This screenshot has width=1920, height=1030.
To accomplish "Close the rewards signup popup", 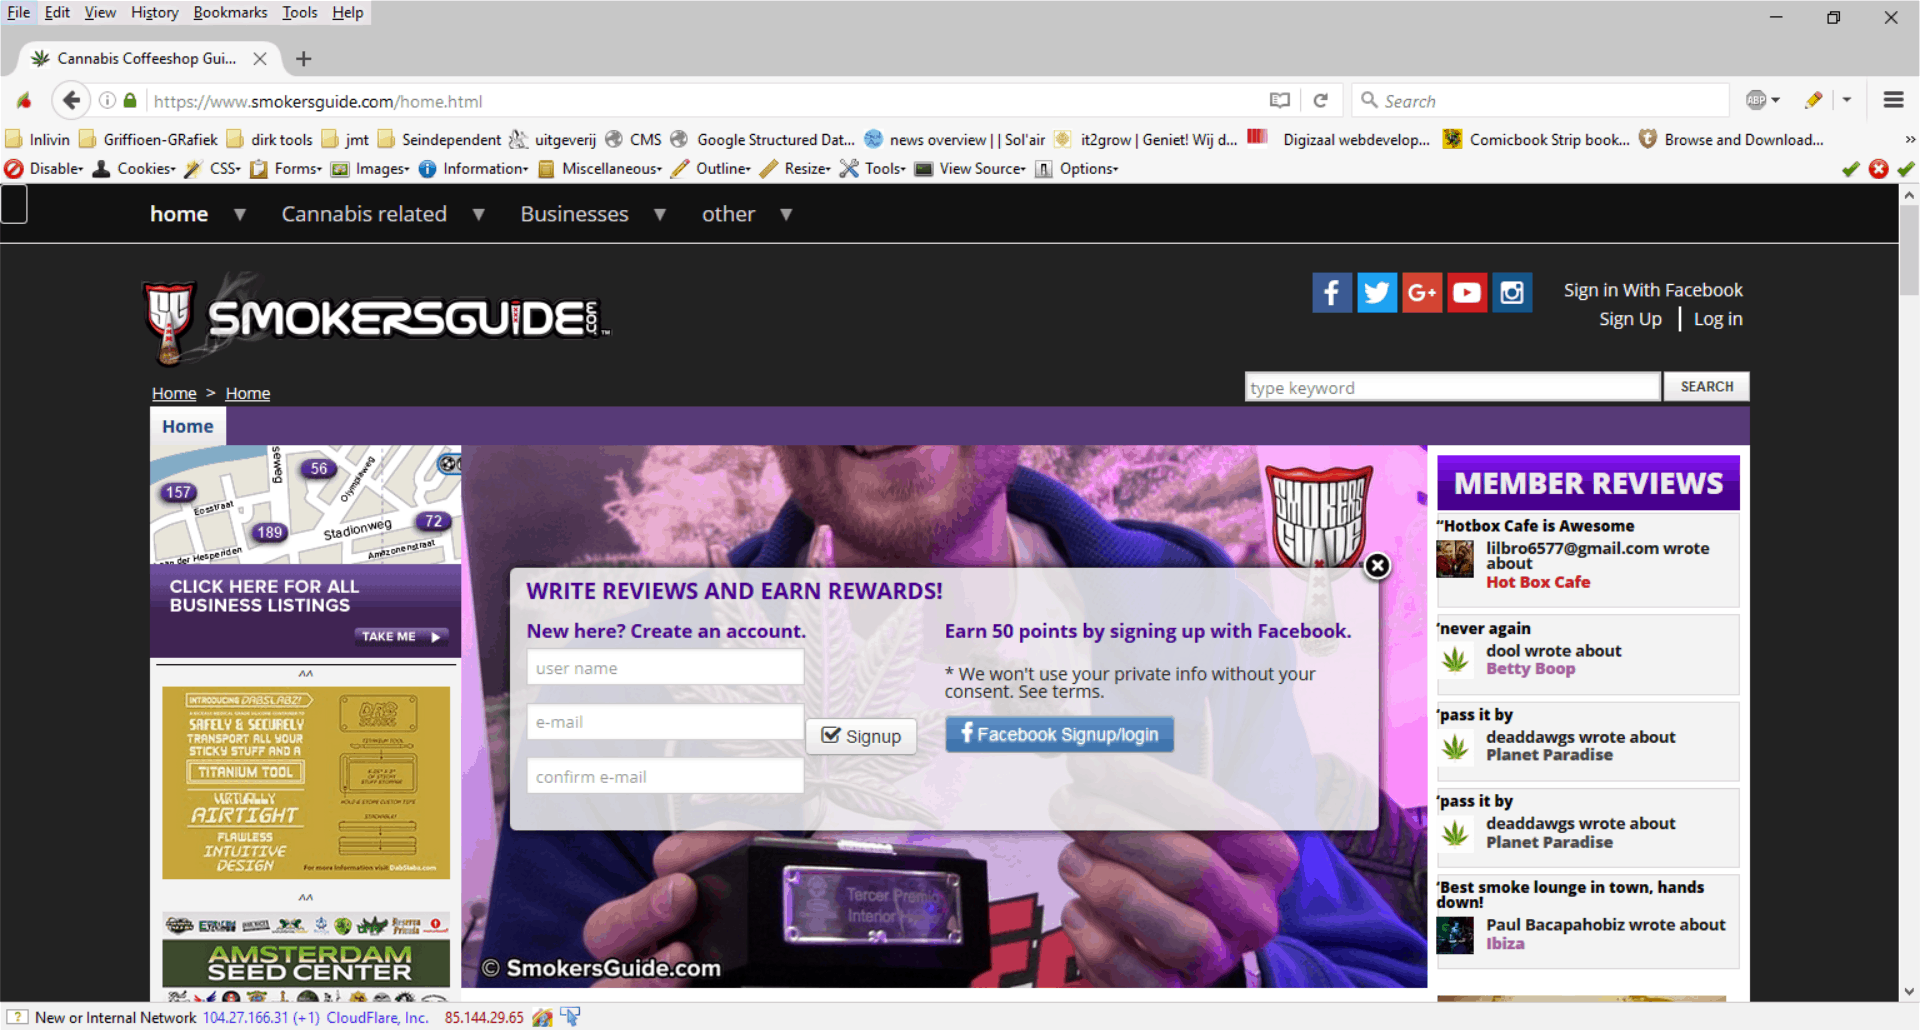I will click(1377, 566).
